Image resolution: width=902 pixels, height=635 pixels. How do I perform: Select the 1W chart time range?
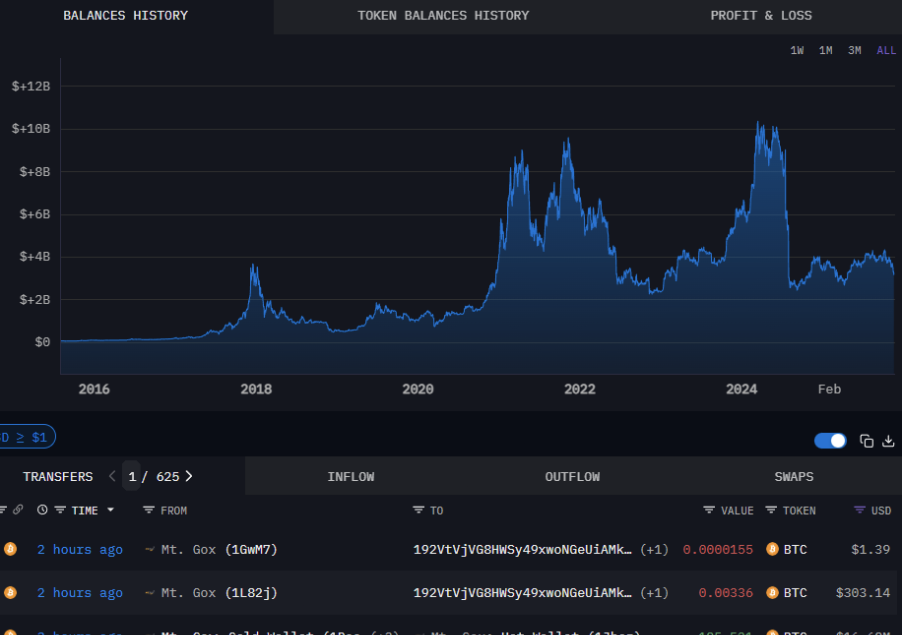click(797, 50)
